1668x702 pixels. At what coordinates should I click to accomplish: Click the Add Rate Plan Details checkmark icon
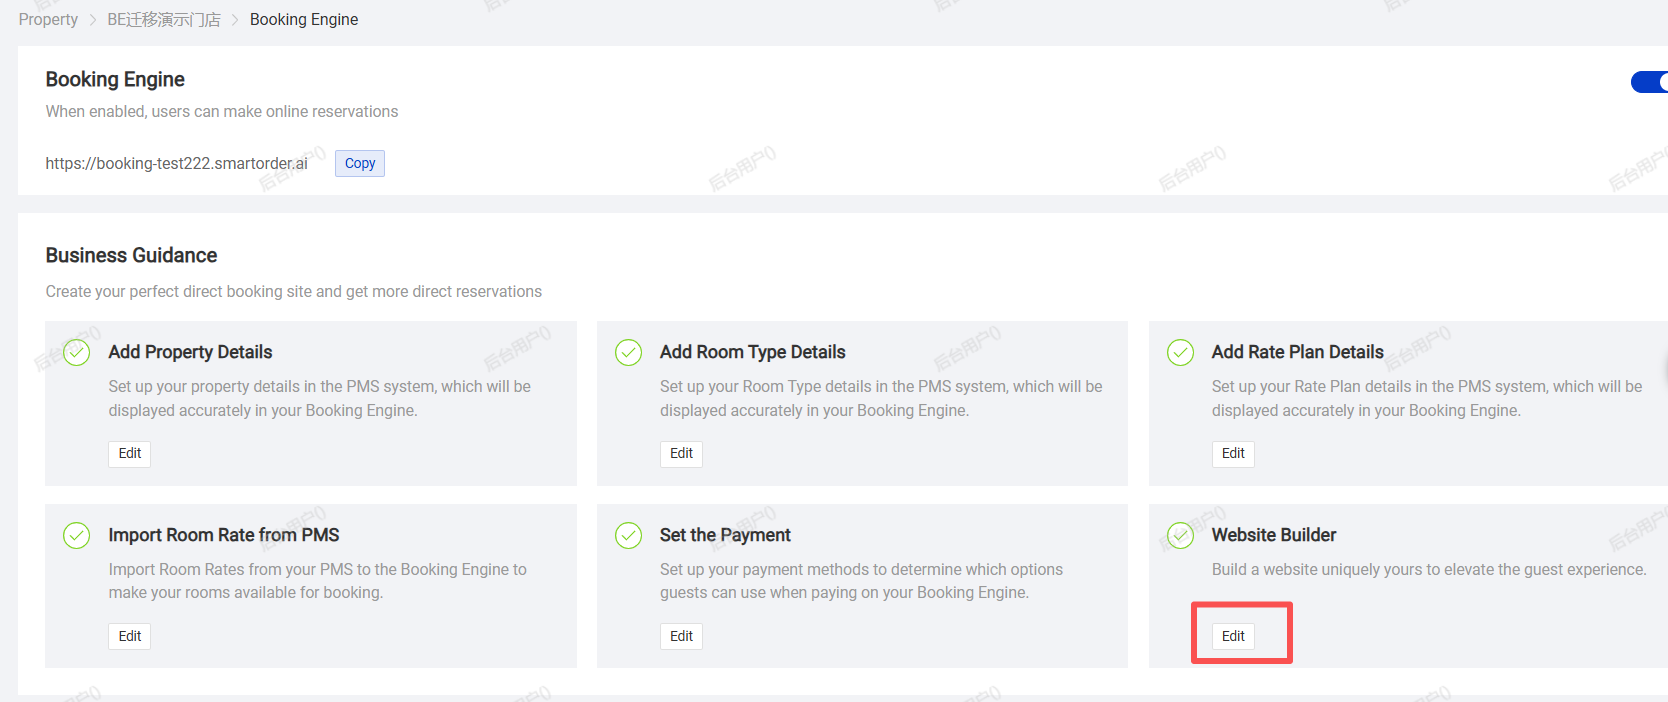point(1181,353)
